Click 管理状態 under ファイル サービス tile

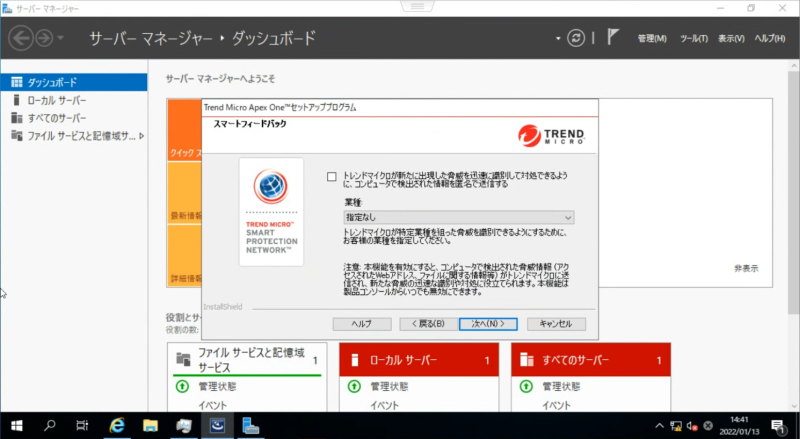click(x=217, y=386)
